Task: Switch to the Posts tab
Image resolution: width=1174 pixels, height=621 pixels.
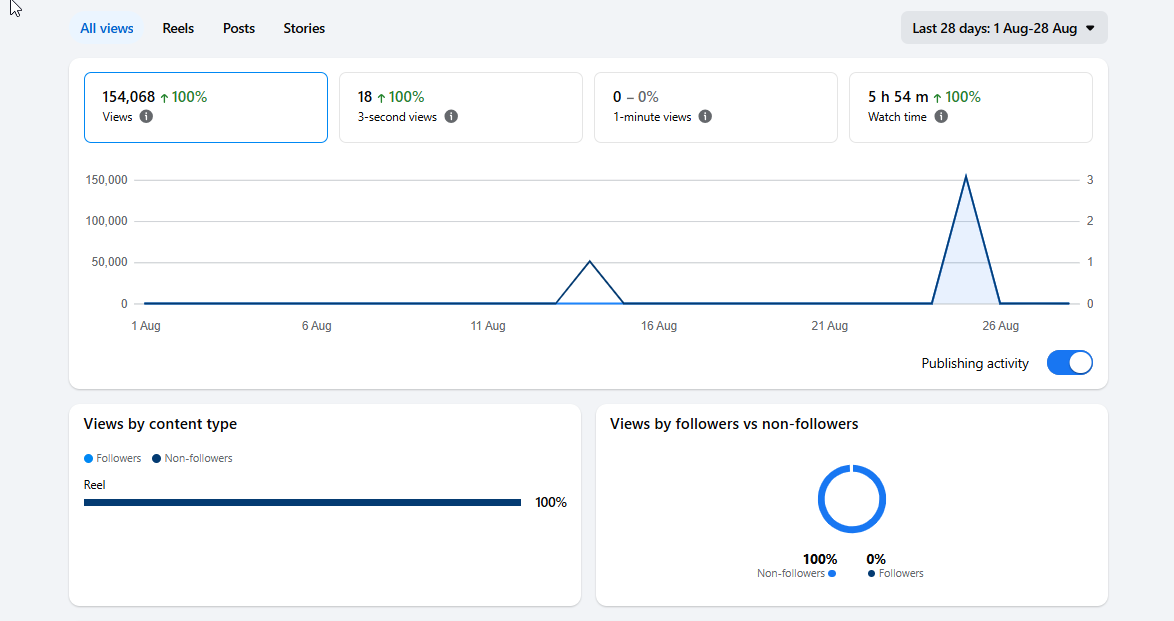Action: (x=239, y=28)
